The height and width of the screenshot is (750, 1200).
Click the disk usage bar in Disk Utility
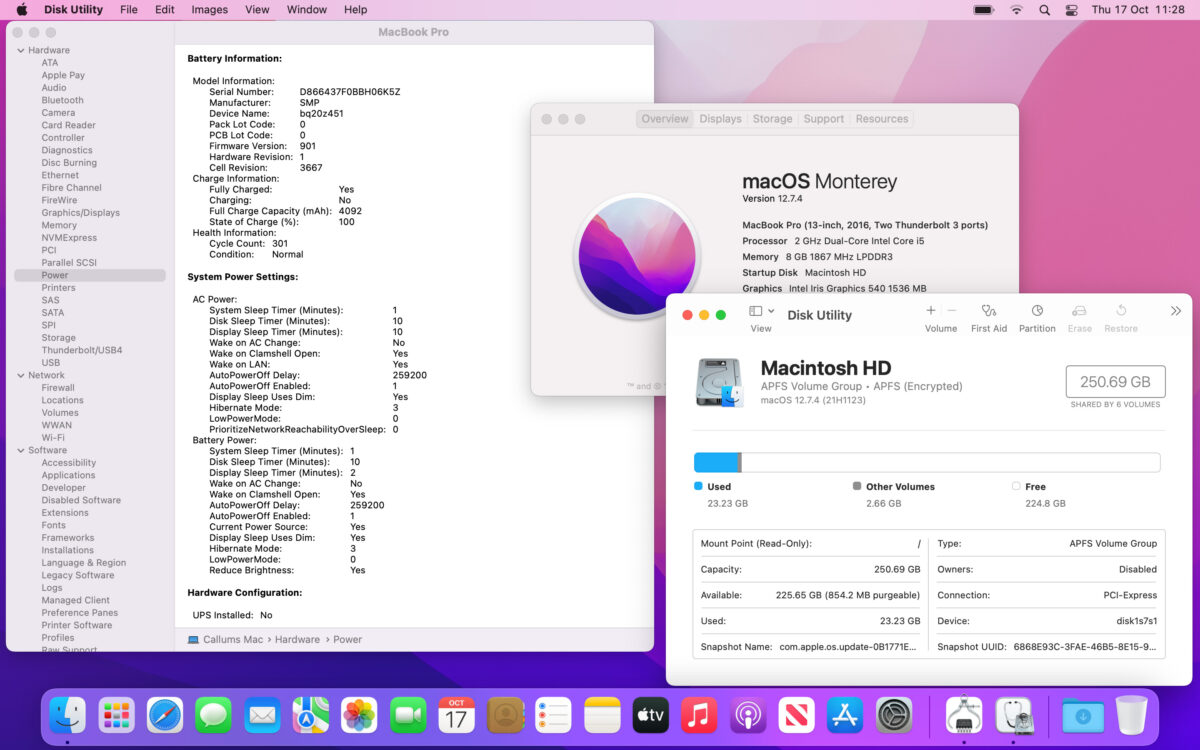(927, 462)
